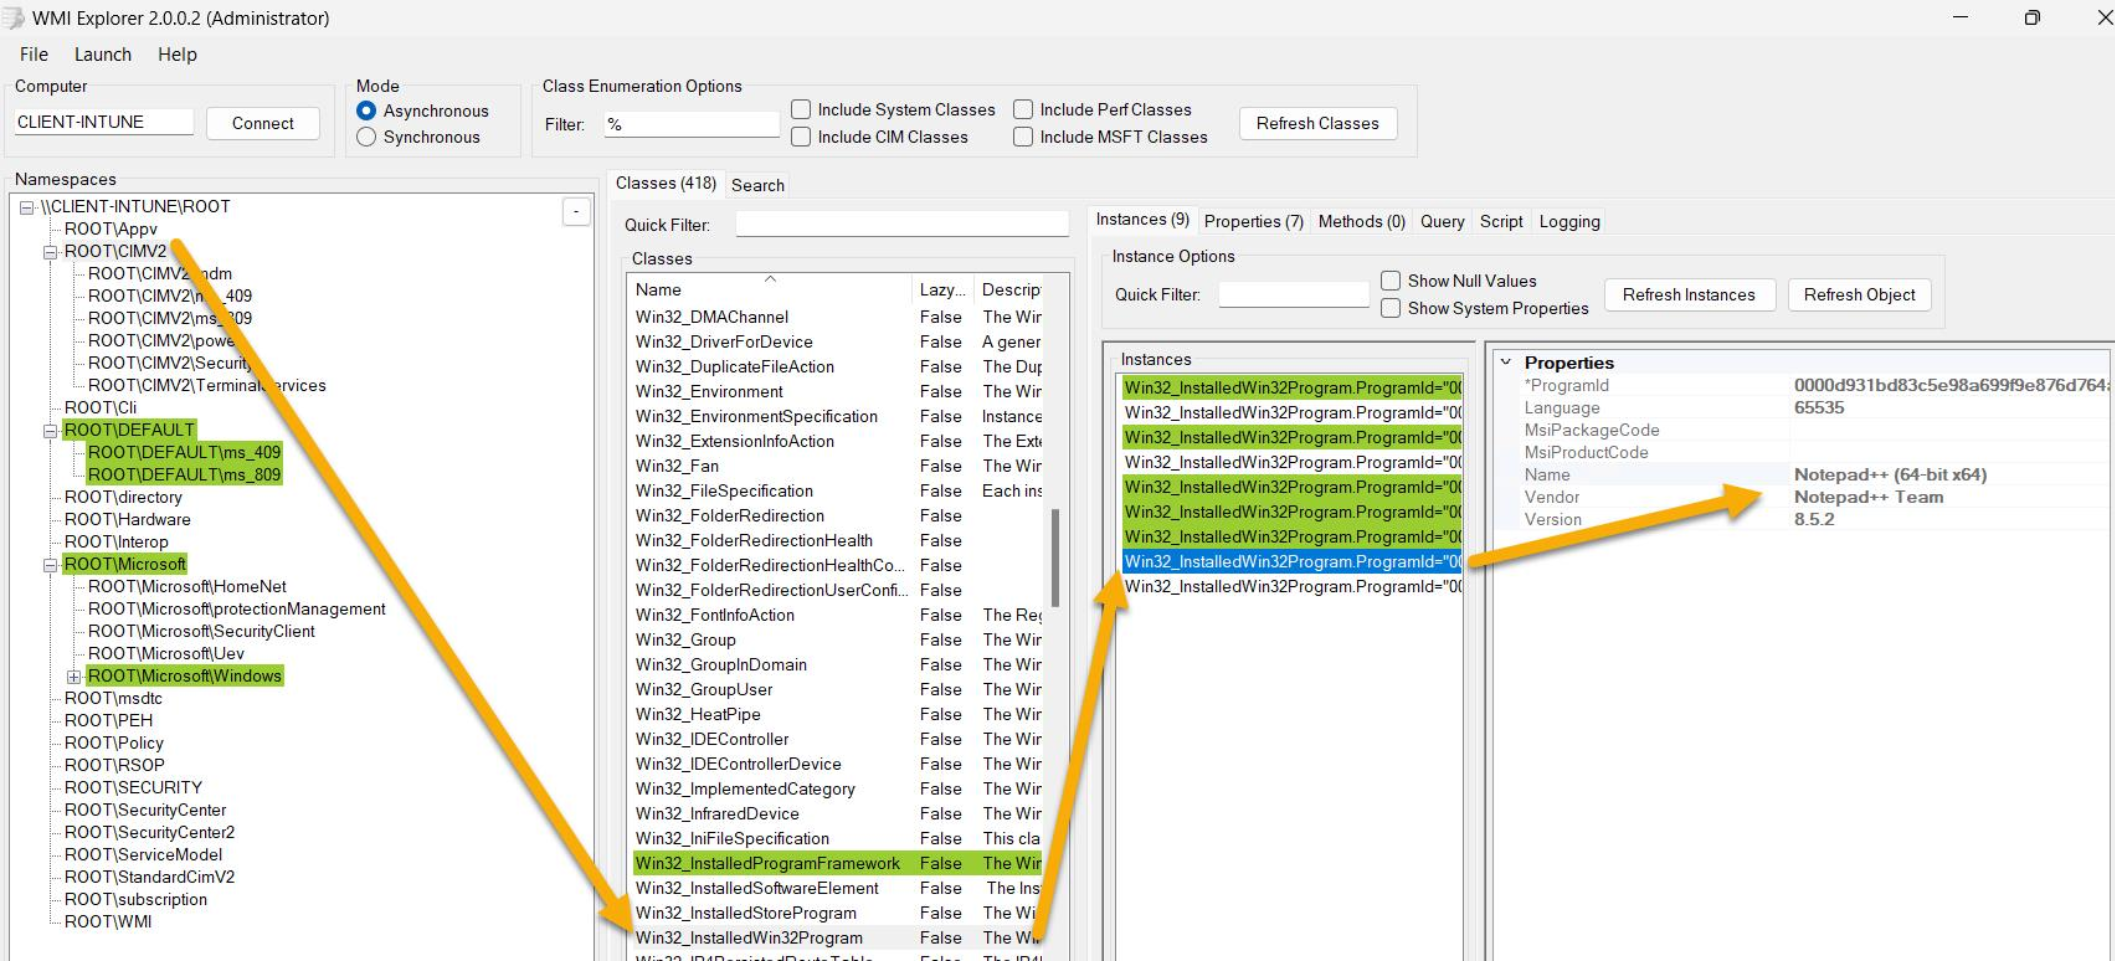2115x961 pixels.
Task: Enable Include System Classes checkbox
Action: (801, 109)
